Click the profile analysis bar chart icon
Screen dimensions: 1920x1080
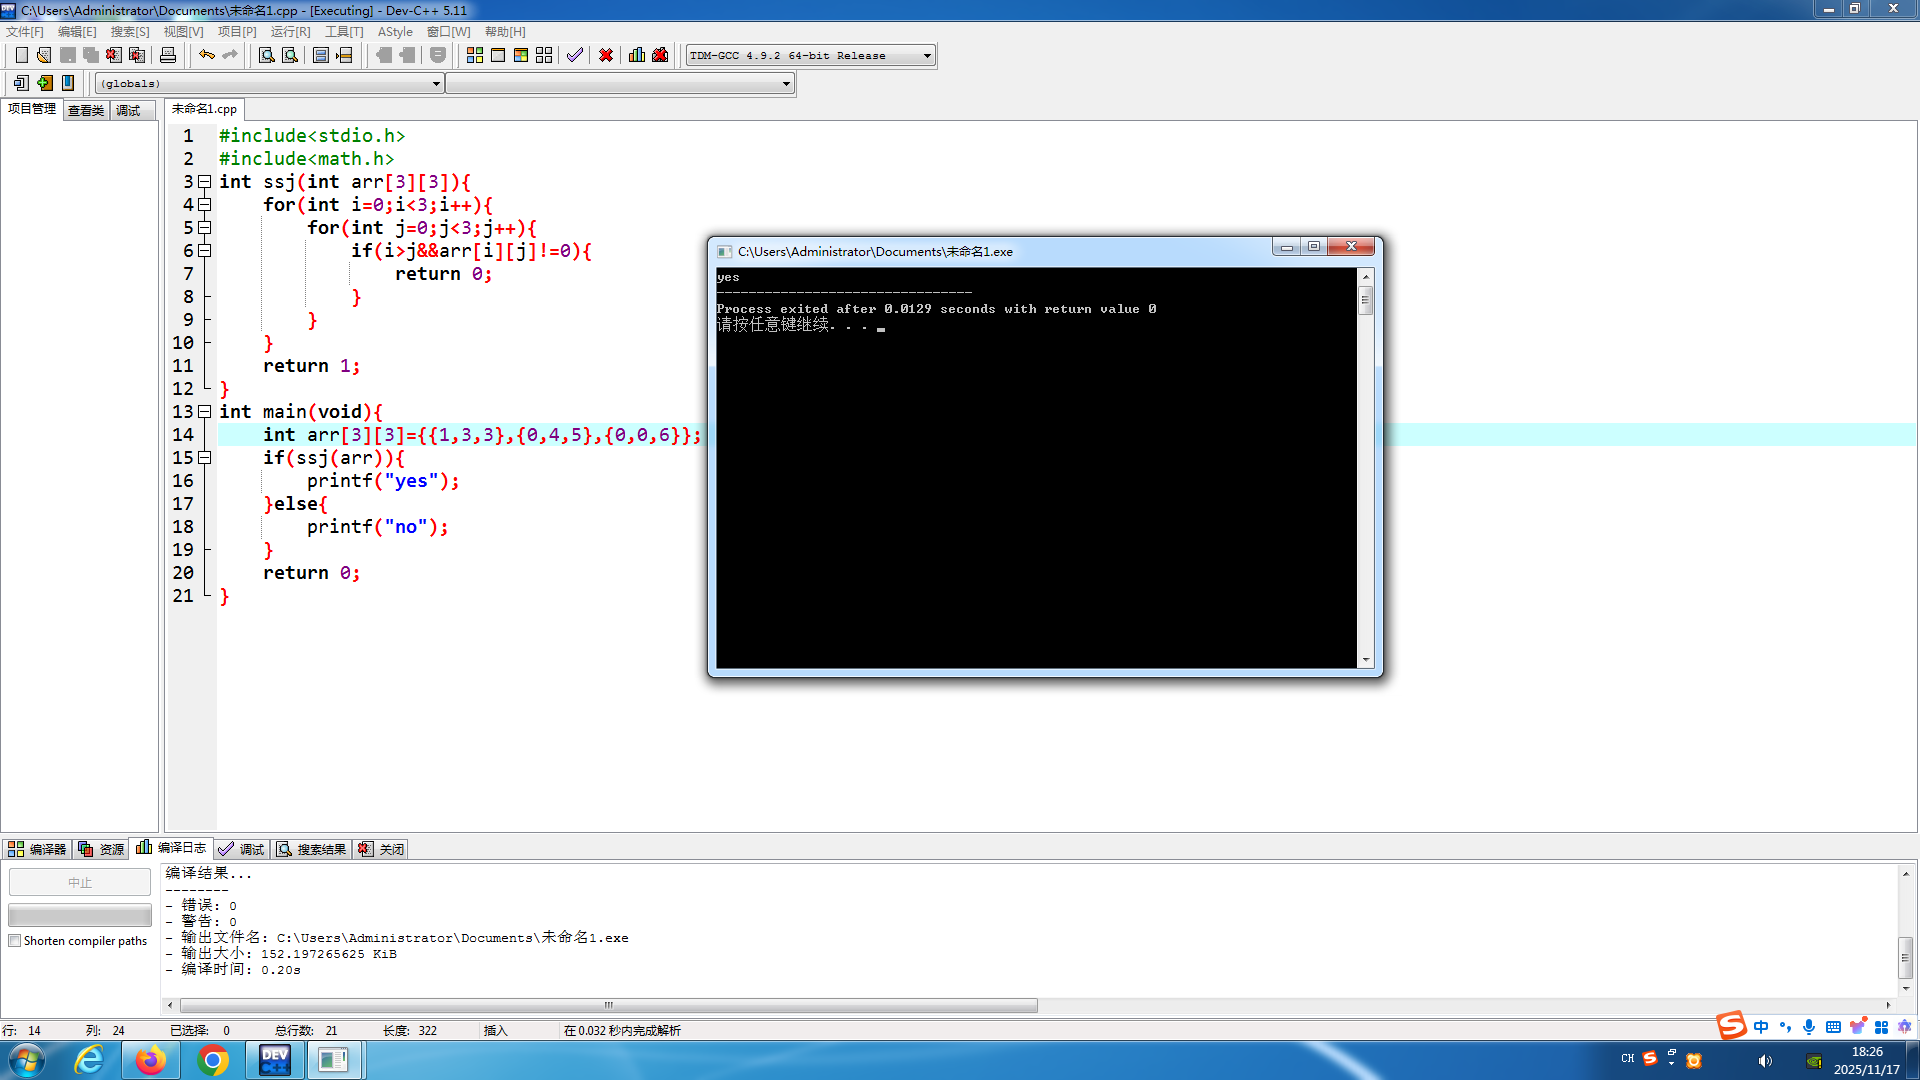click(x=637, y=55)
